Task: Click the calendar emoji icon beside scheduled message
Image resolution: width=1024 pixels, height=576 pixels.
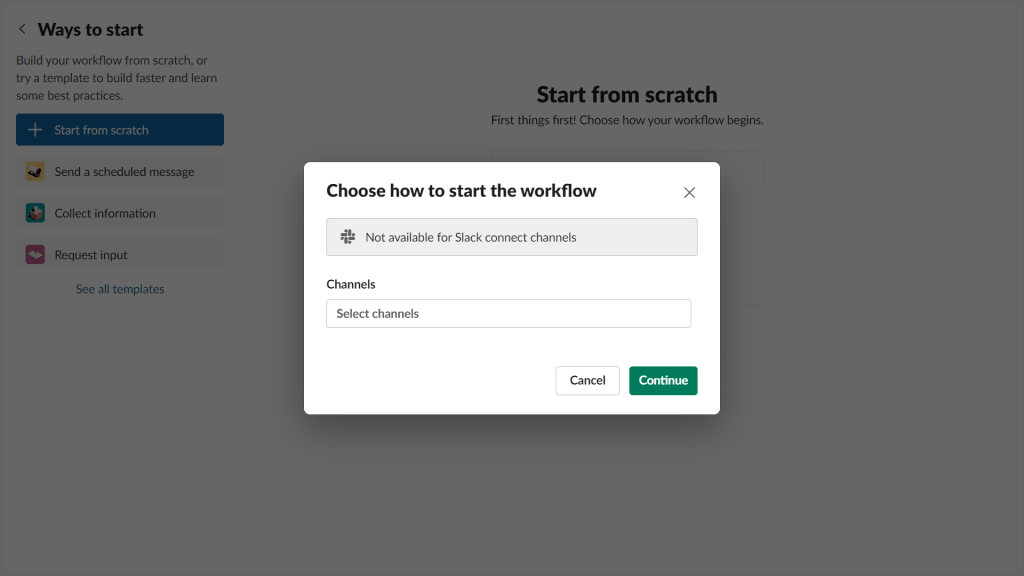Action: [33, 171]
